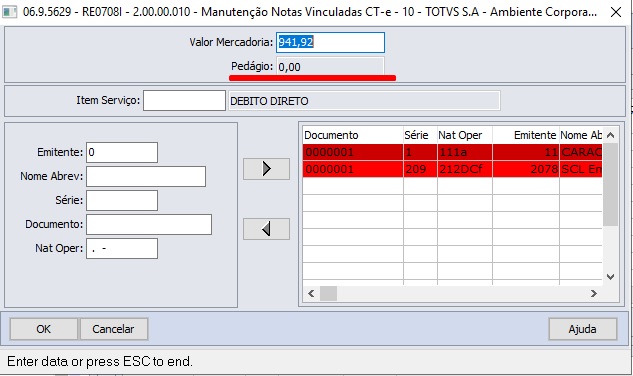The height and width of the screenshot is (376, 633).
Task: Click Série cell 1 in first row
Action: click(x=420, y=152)
